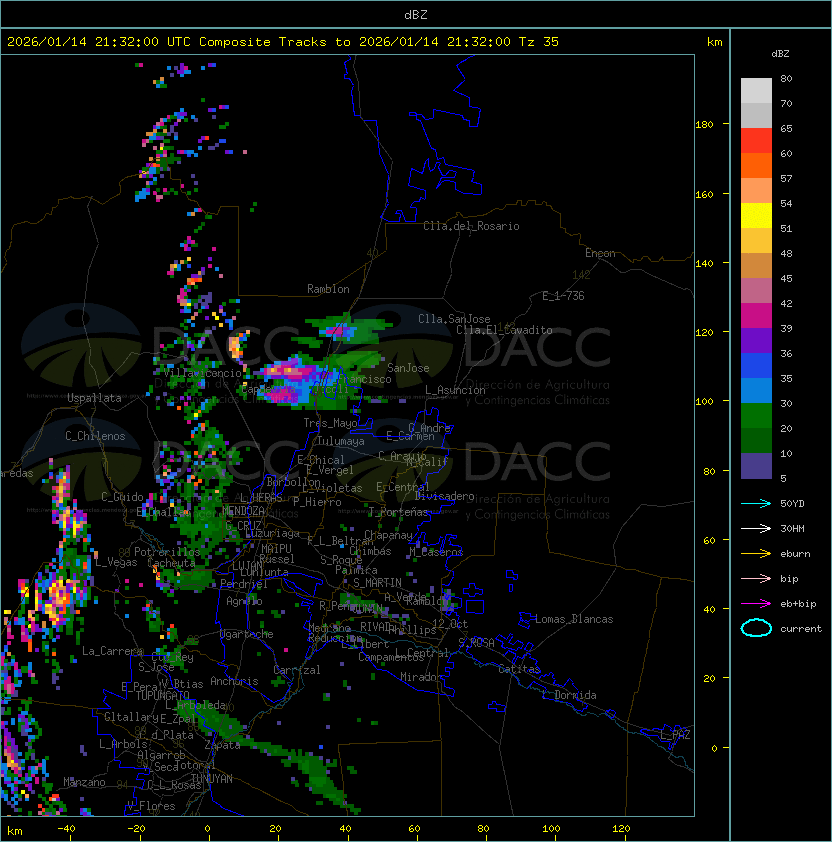Click the Anchoris place label

pos(234,681)
